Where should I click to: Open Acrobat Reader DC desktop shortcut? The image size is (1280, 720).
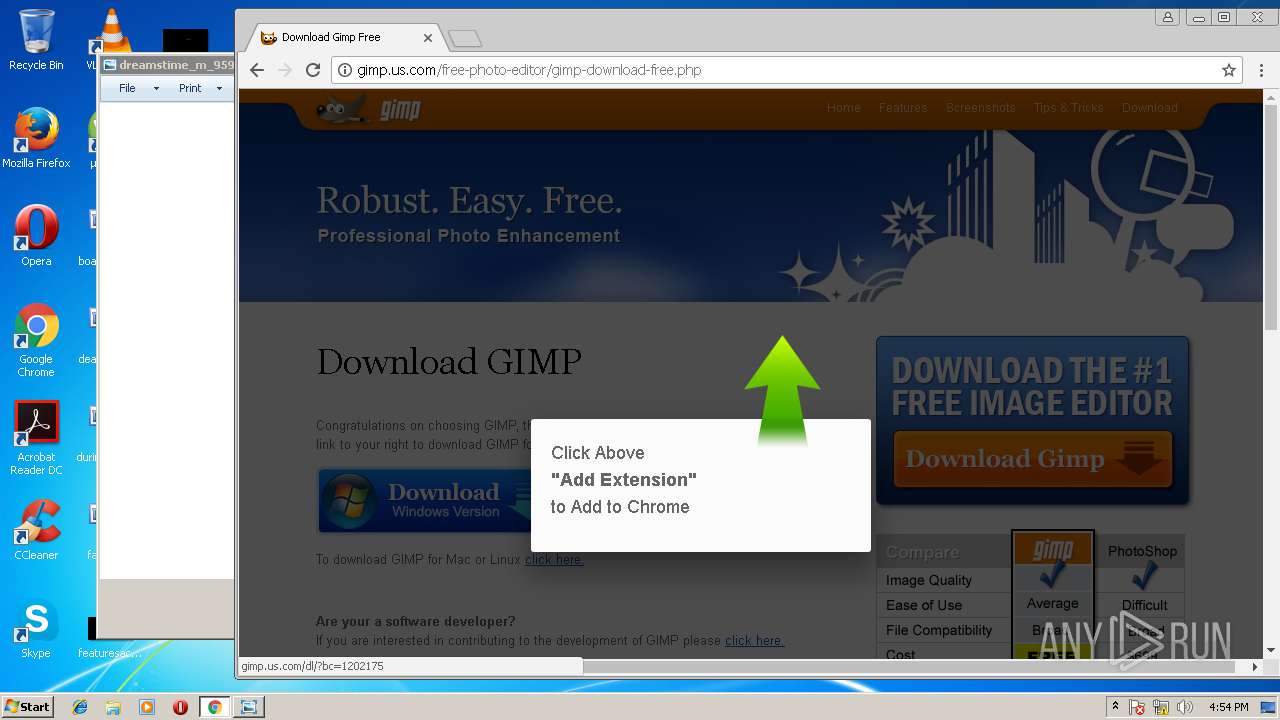[36, 438]
